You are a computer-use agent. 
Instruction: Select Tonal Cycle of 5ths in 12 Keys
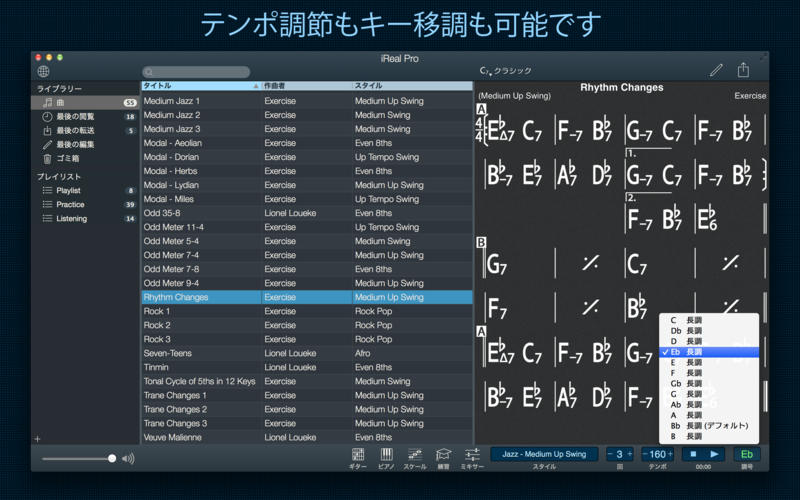point(307,381)
